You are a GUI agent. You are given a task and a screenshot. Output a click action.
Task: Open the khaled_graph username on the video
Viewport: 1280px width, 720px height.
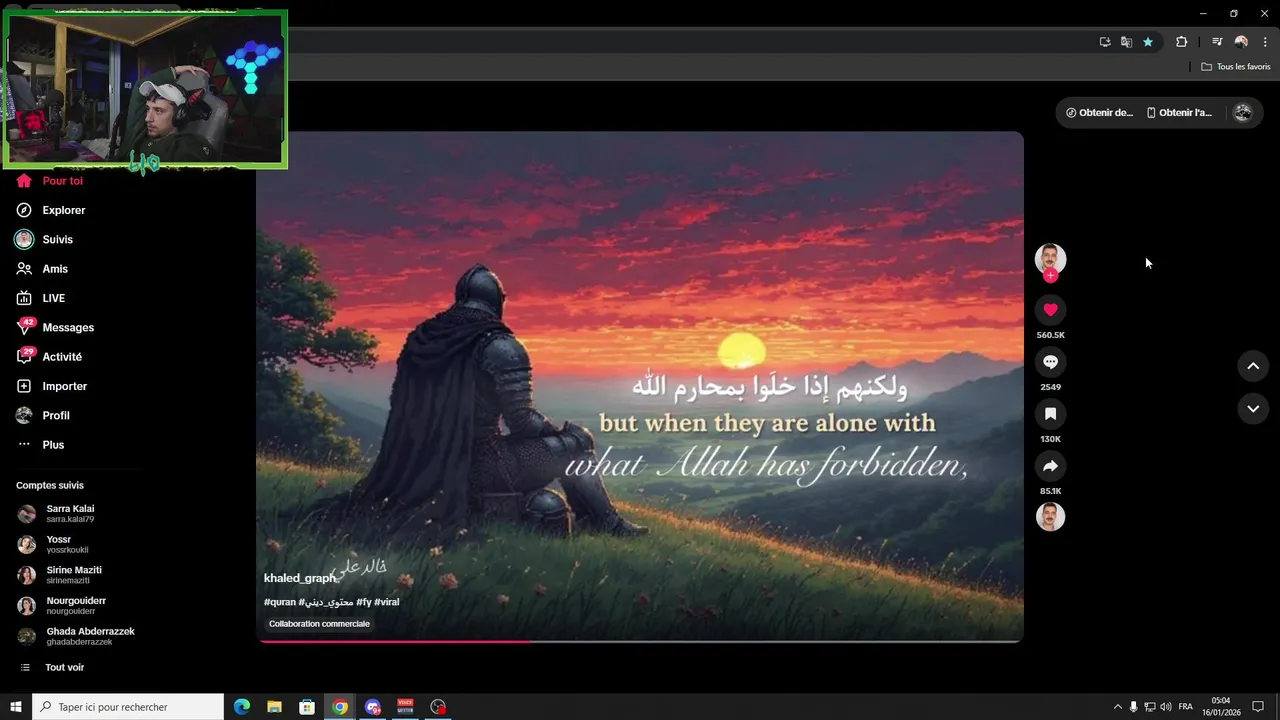(x=300, y=578)
